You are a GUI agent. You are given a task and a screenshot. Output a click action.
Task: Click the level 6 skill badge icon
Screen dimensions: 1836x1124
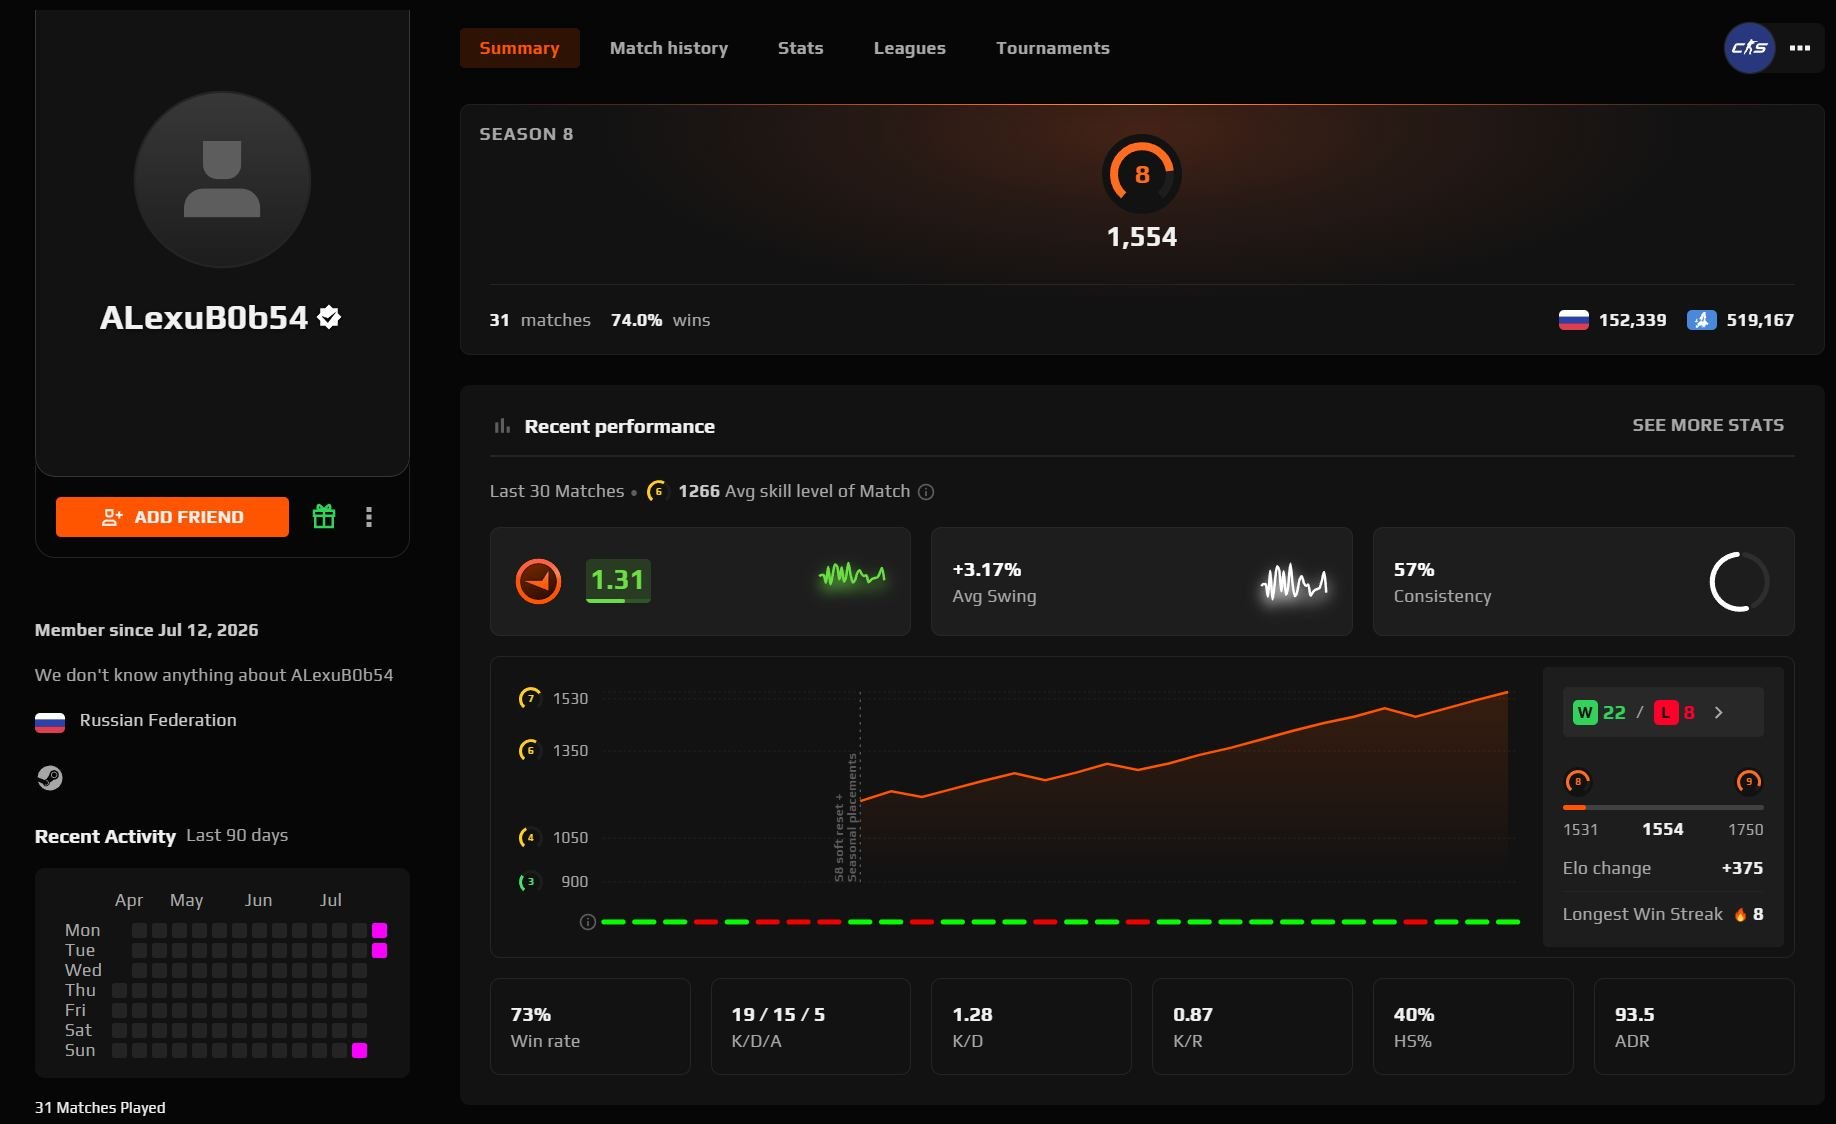point(657,491)
